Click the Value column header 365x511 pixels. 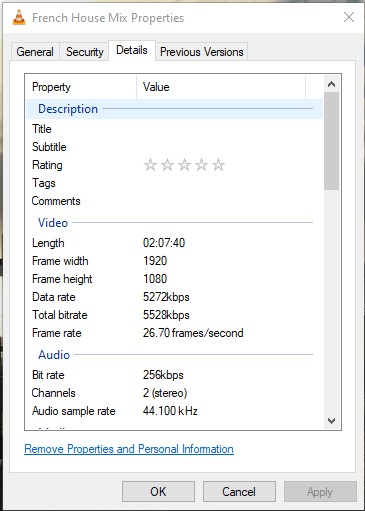click(221, 87)
